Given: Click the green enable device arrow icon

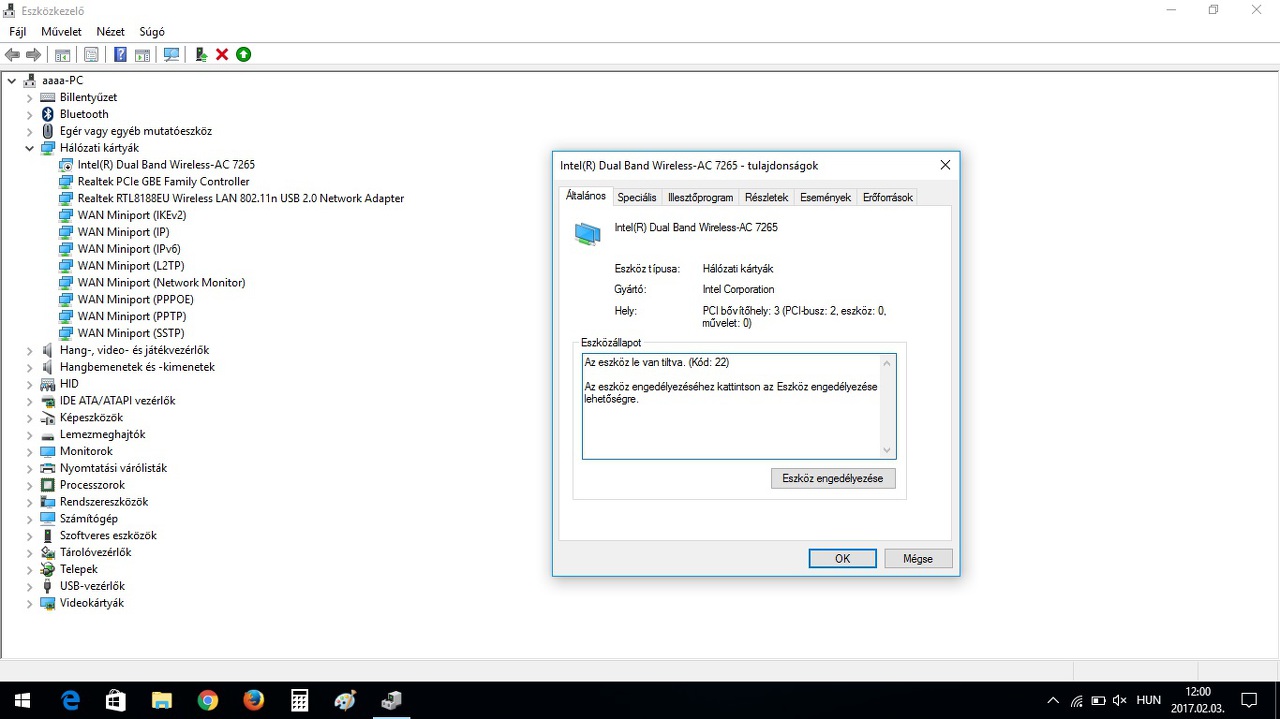Looking at the screenshot, I should (243, 55).
